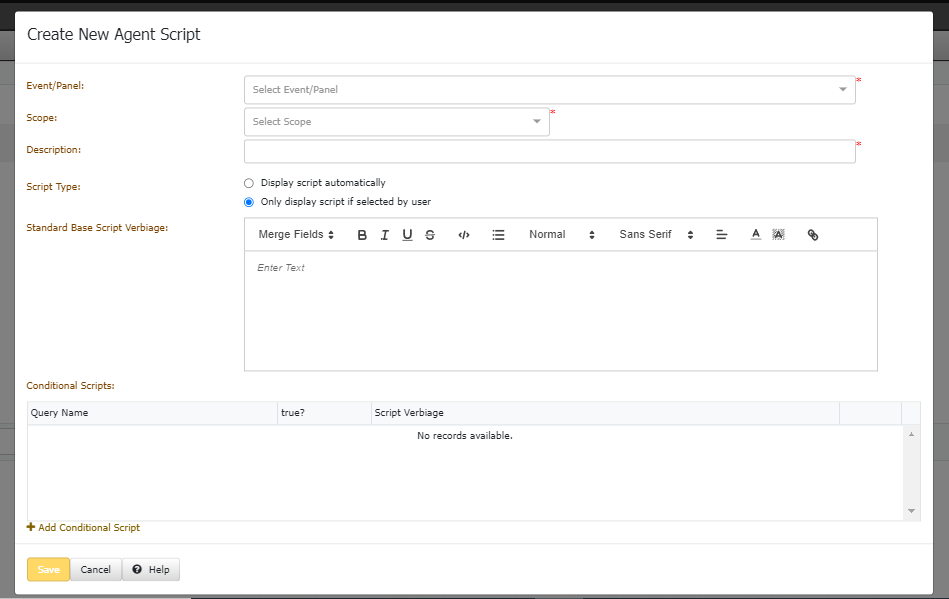Choose 'Only display script if selected by user'
The height and width of the screenshot is (599, 949).
pyautogui.click(x=249, y=202)
